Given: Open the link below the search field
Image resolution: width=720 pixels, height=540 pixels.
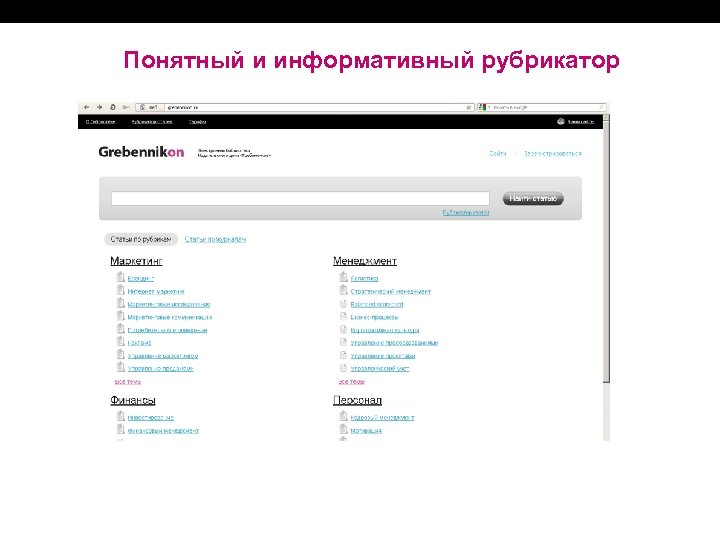Looking at the screenshot, I should click(x=466, y=213).
